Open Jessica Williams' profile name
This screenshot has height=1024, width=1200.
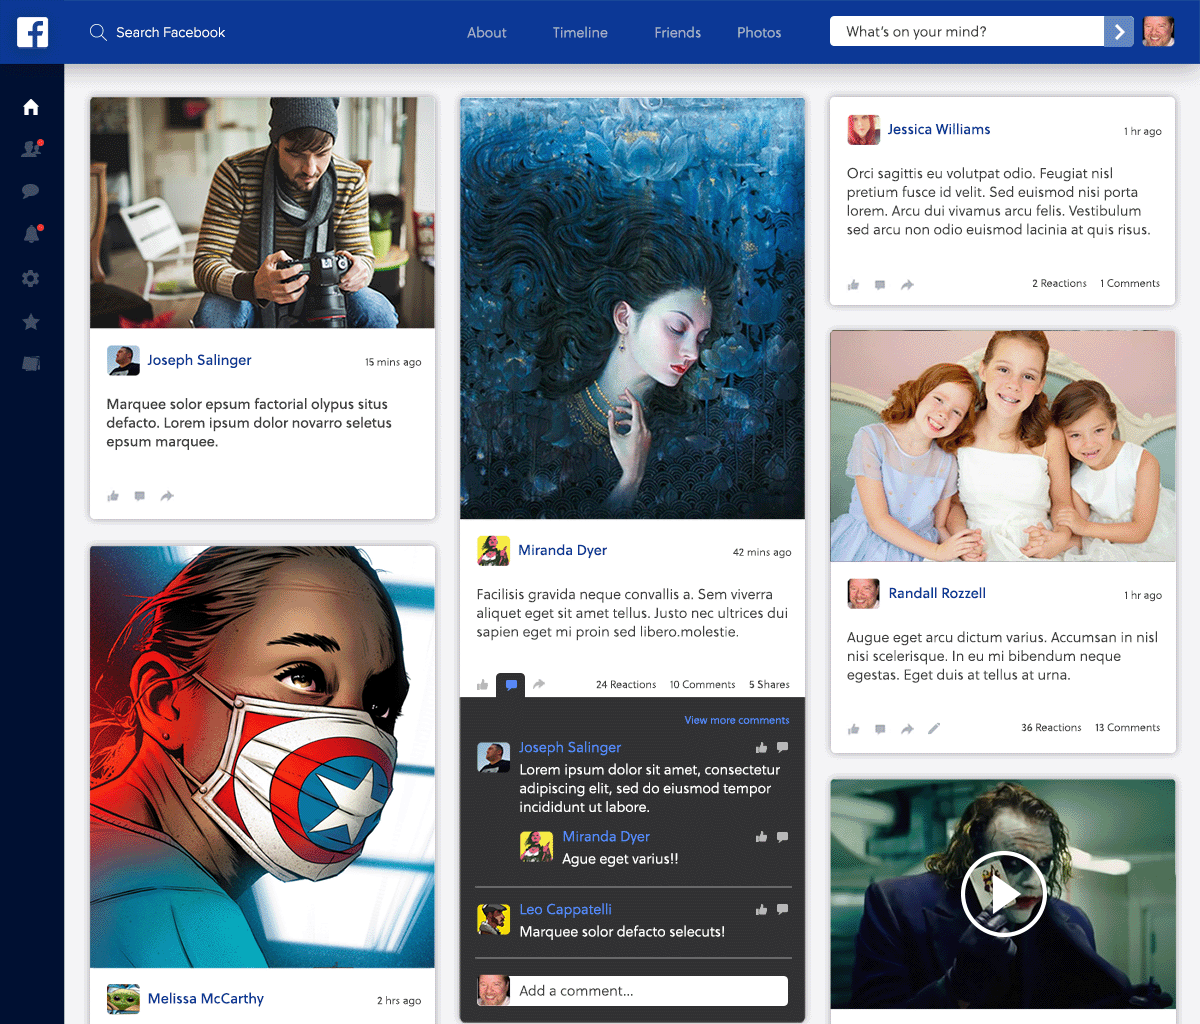939,129
